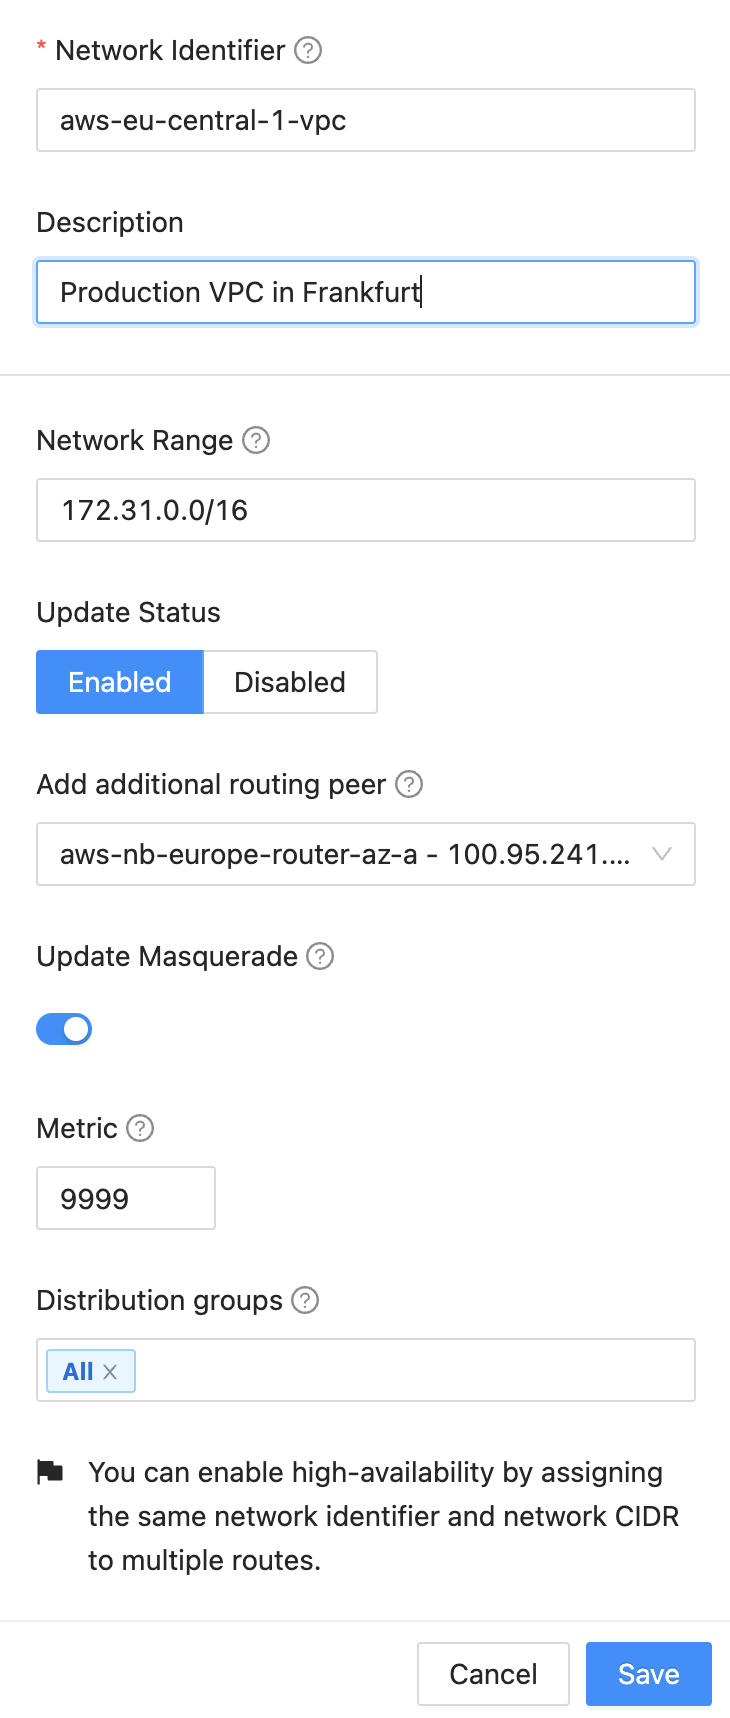Select the Enabled status option
This screenshot has width=730, height=1718.
pos(120,682)
